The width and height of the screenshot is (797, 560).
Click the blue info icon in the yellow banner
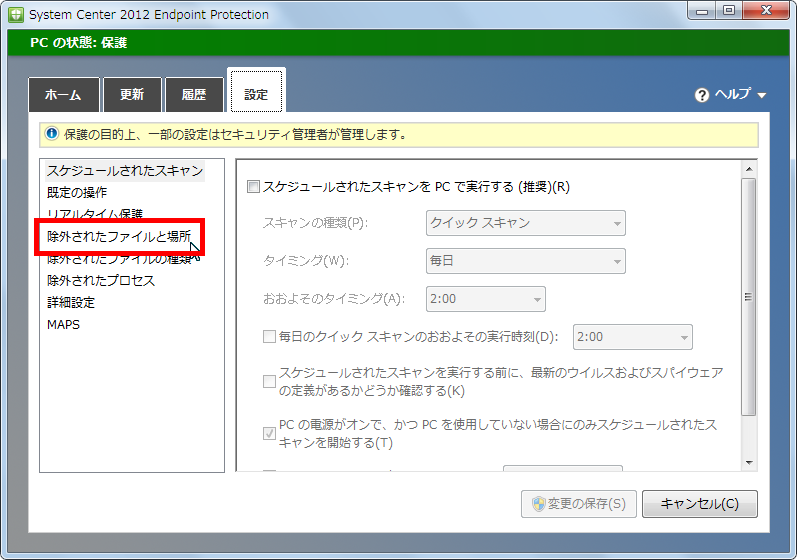pyautogui.click(x=52, y=134)
